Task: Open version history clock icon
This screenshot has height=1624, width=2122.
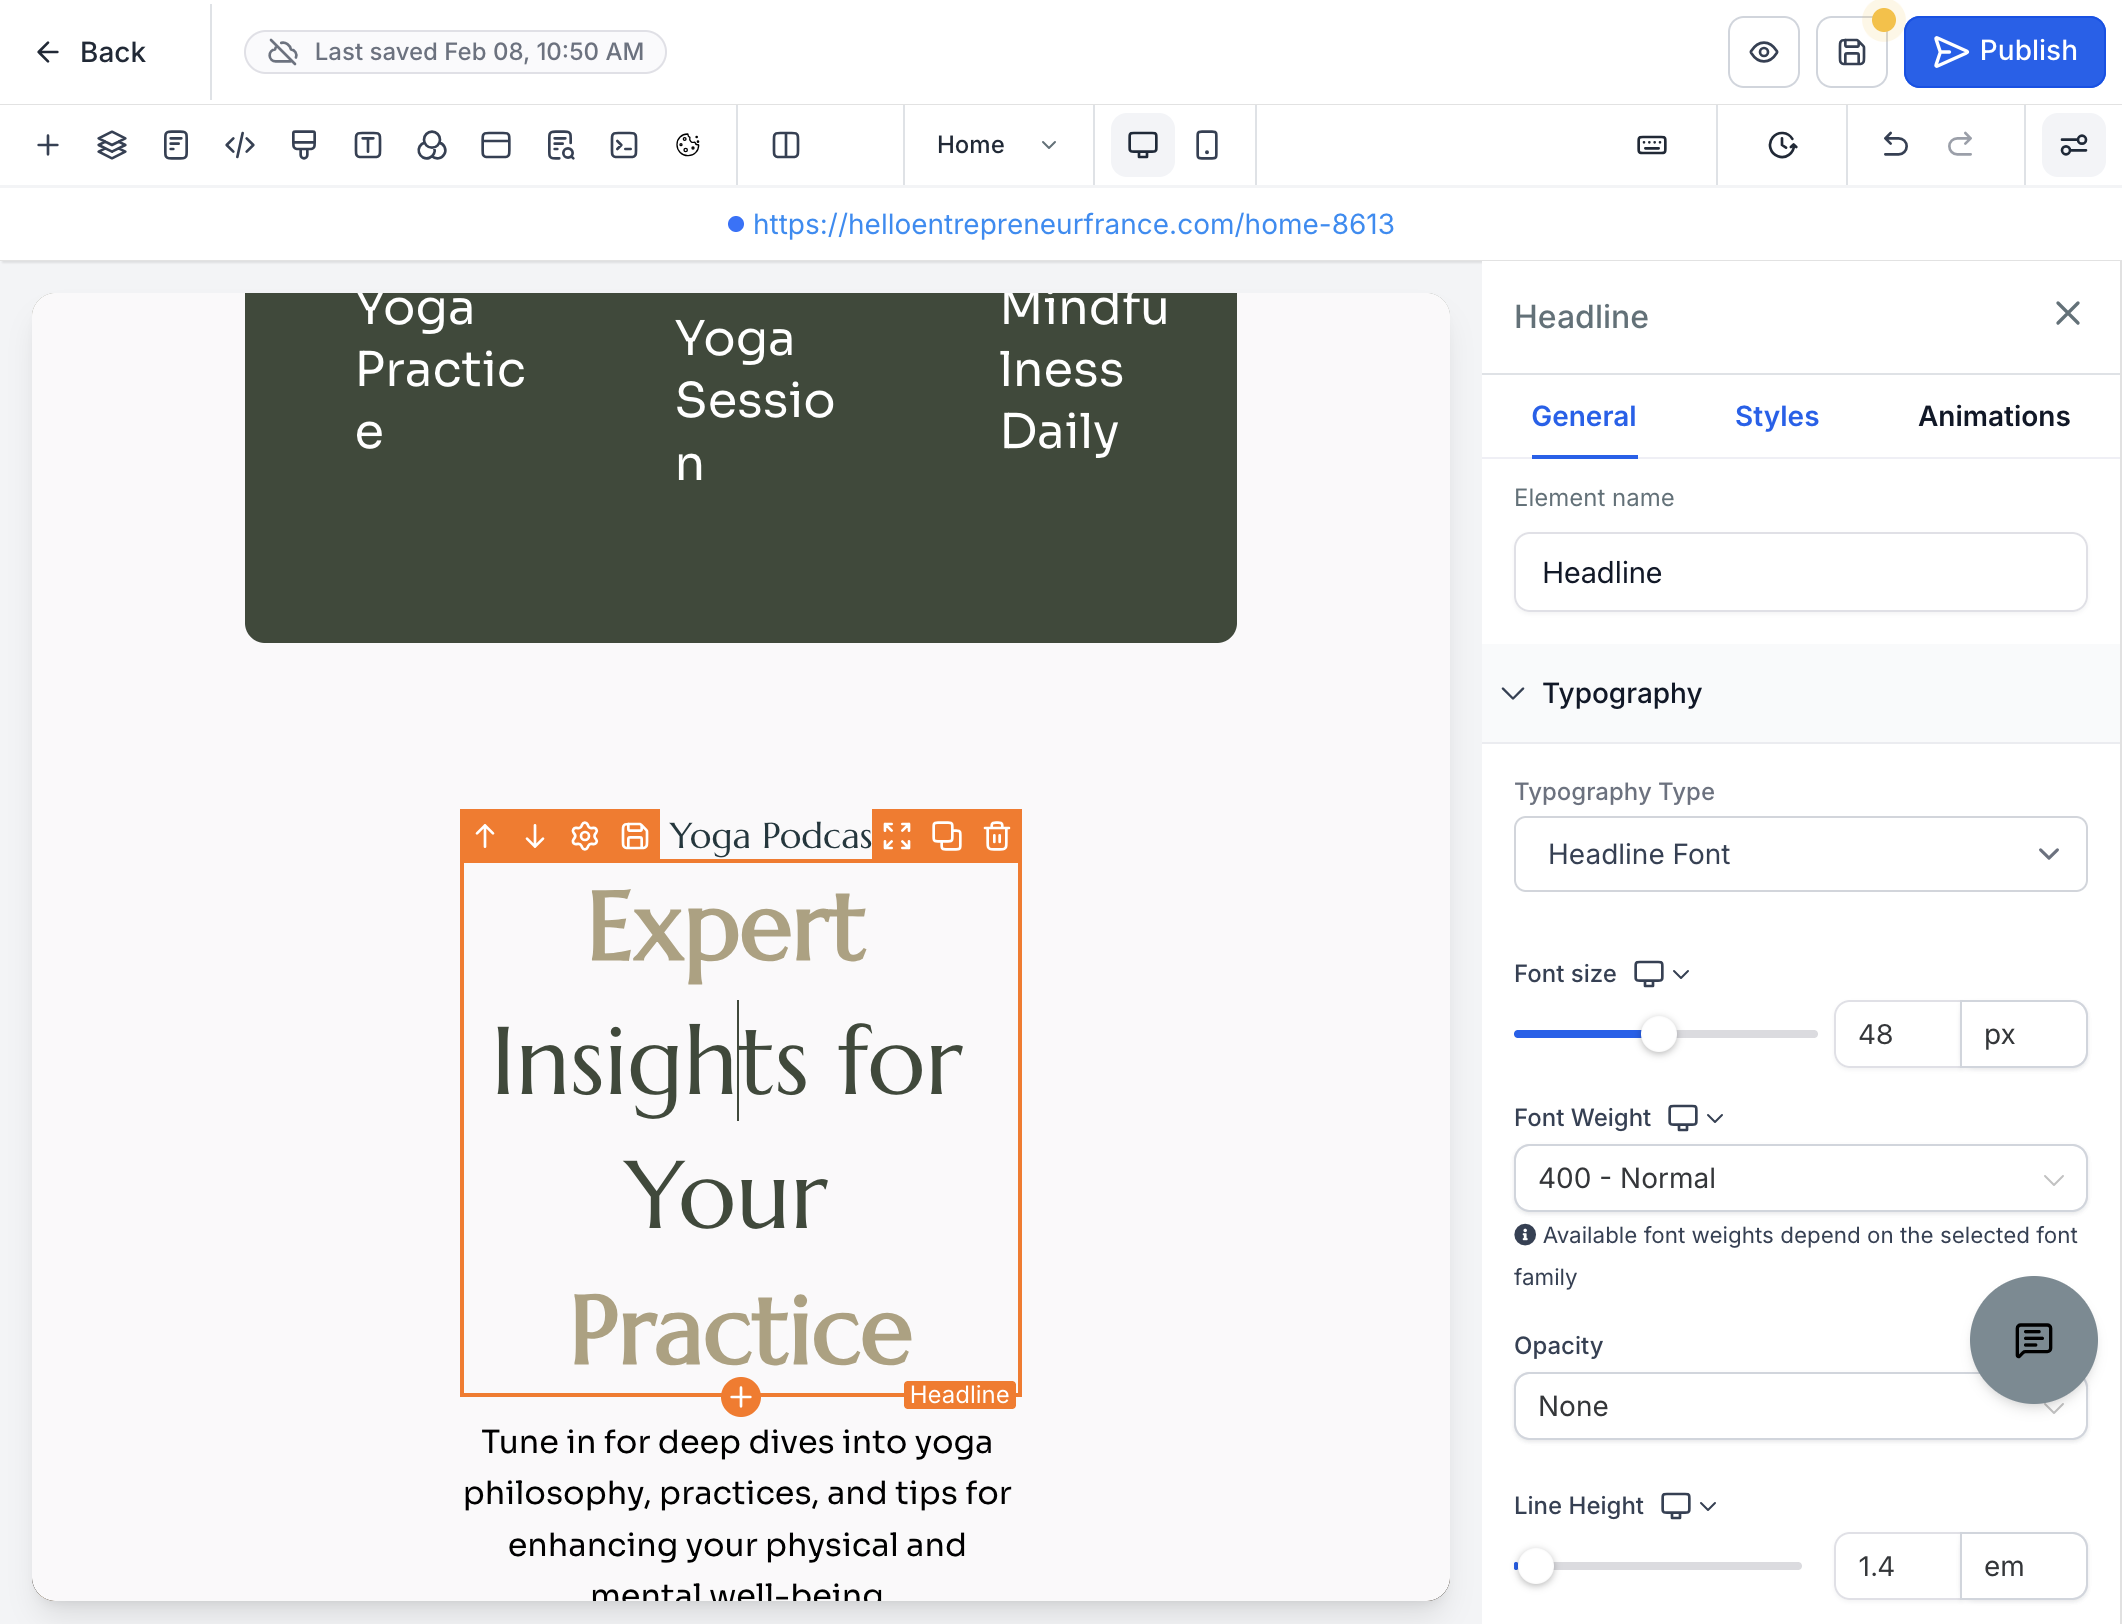Action: click(1782, 145)
